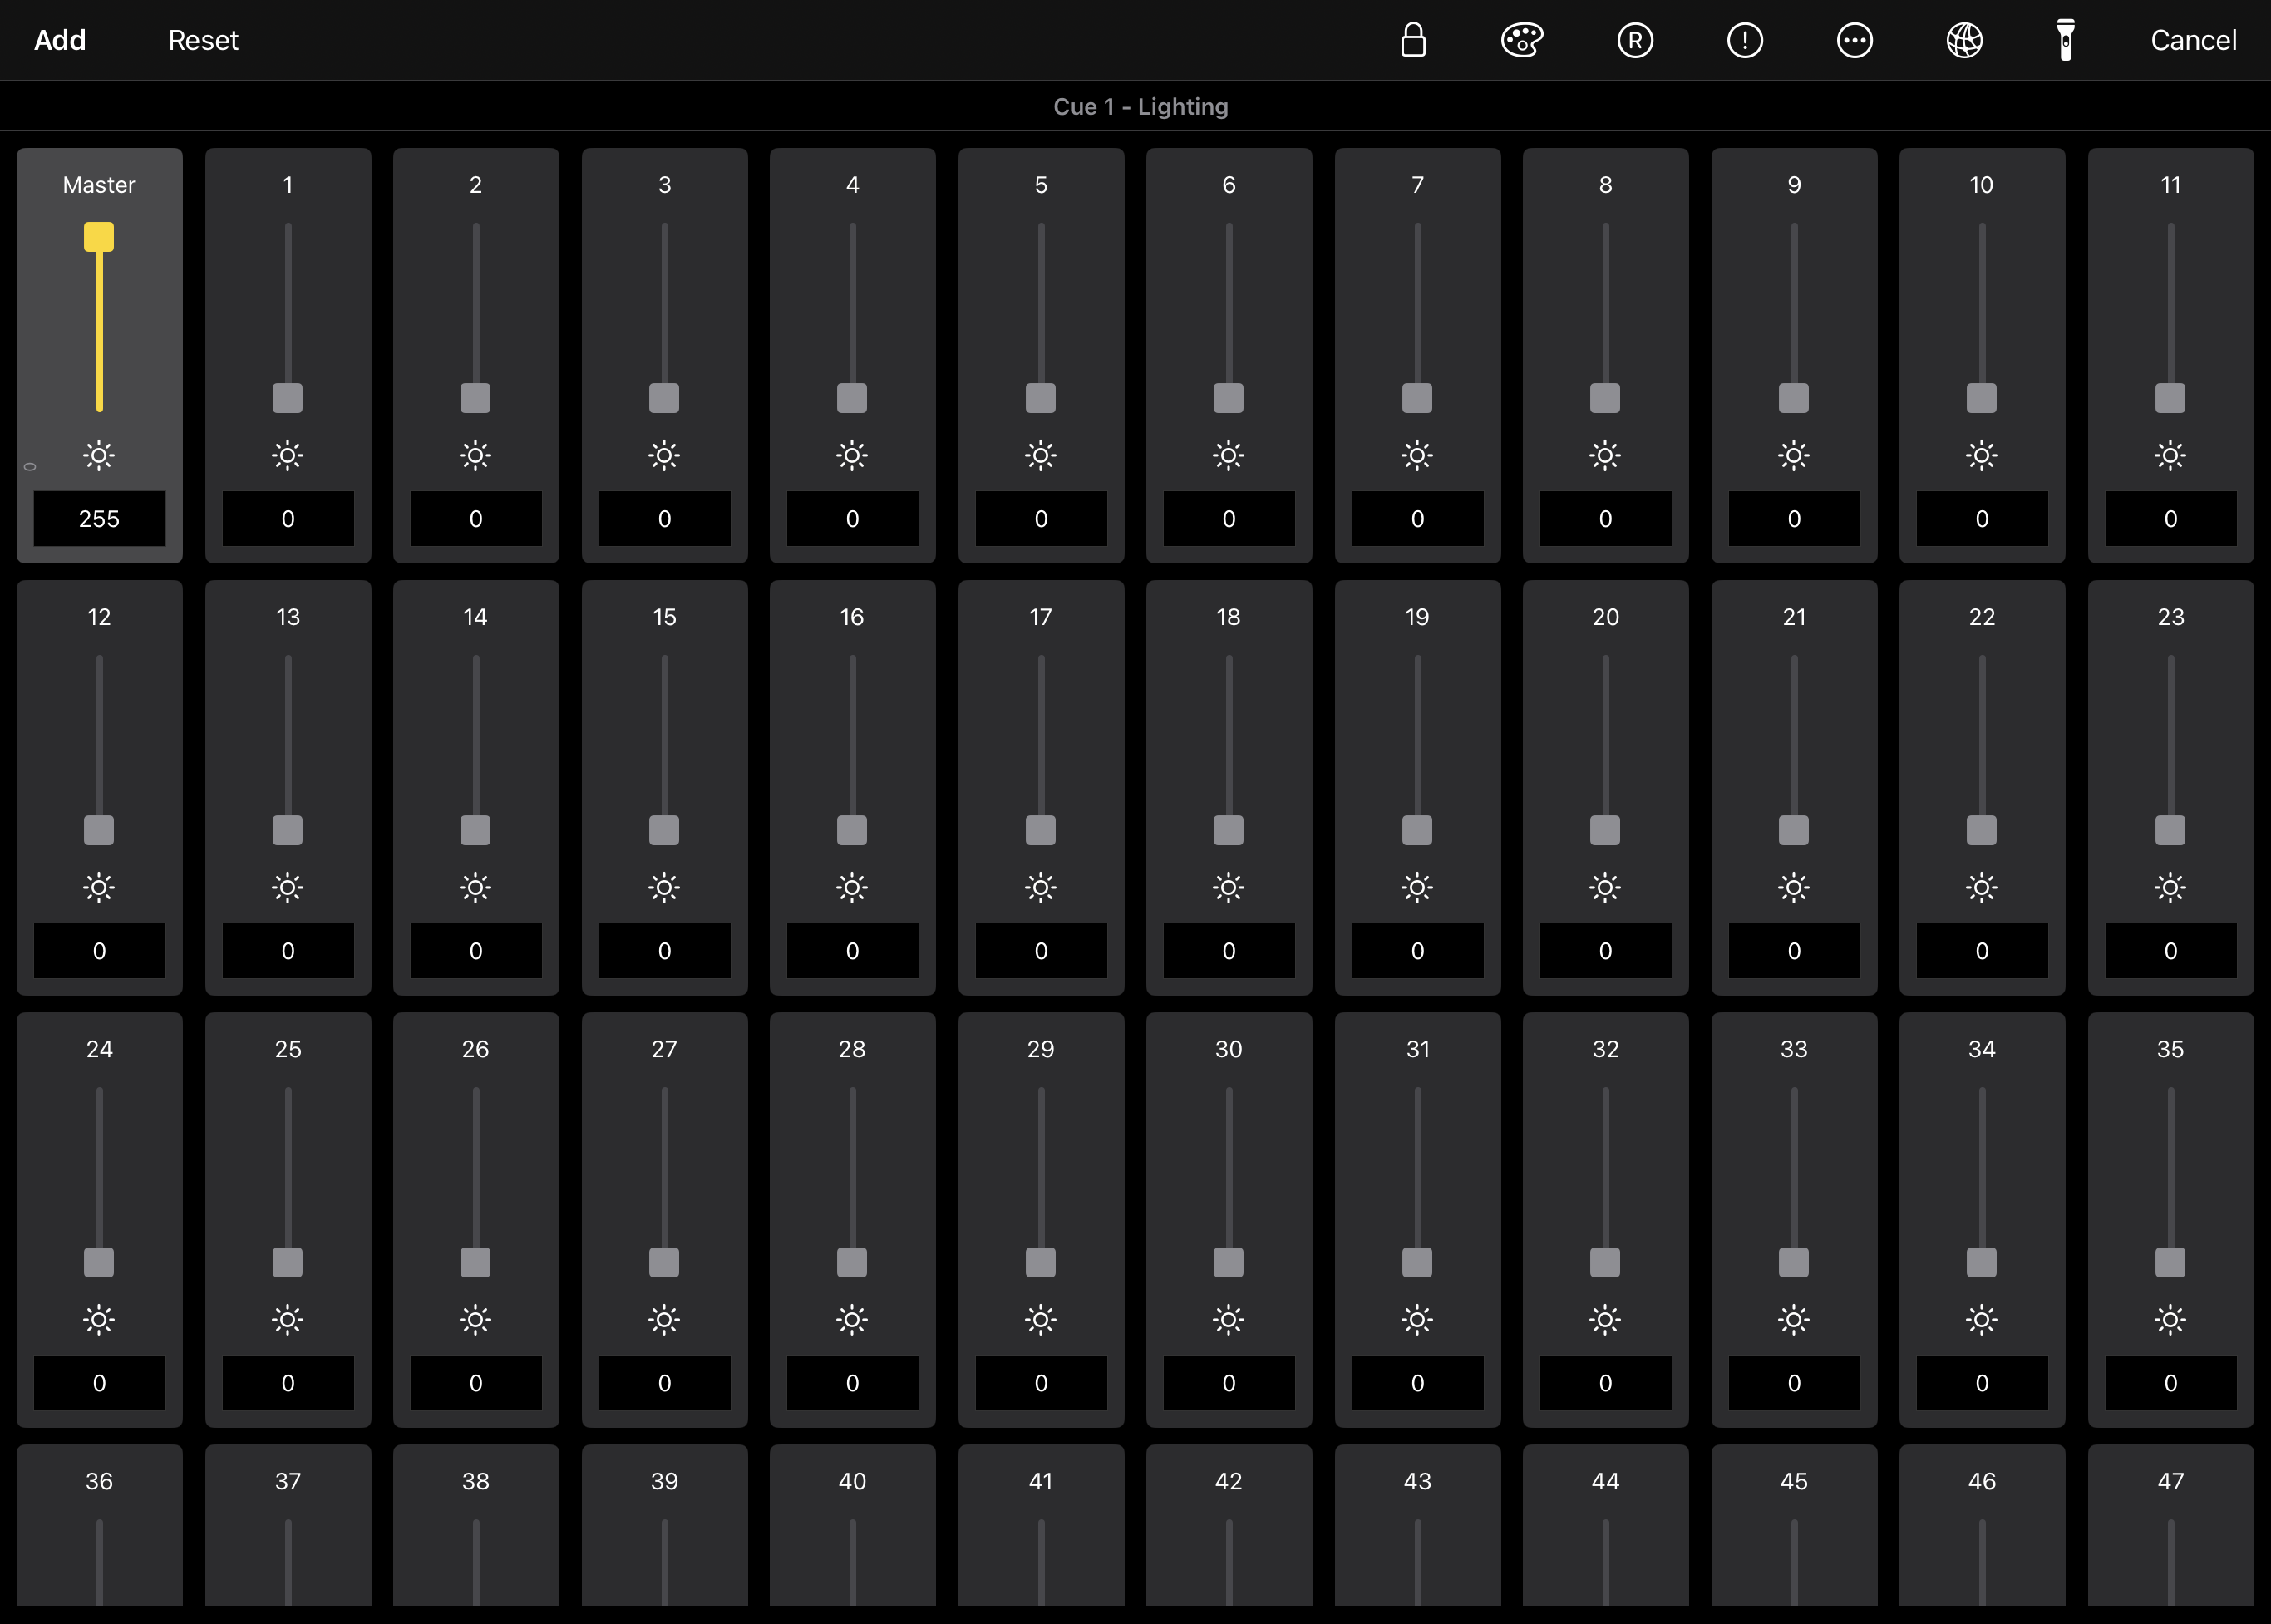Image resolution: width=2271 pixels, height=1624 pixels.
Task: Open the color palette icon
Action: pos(1522,40)
